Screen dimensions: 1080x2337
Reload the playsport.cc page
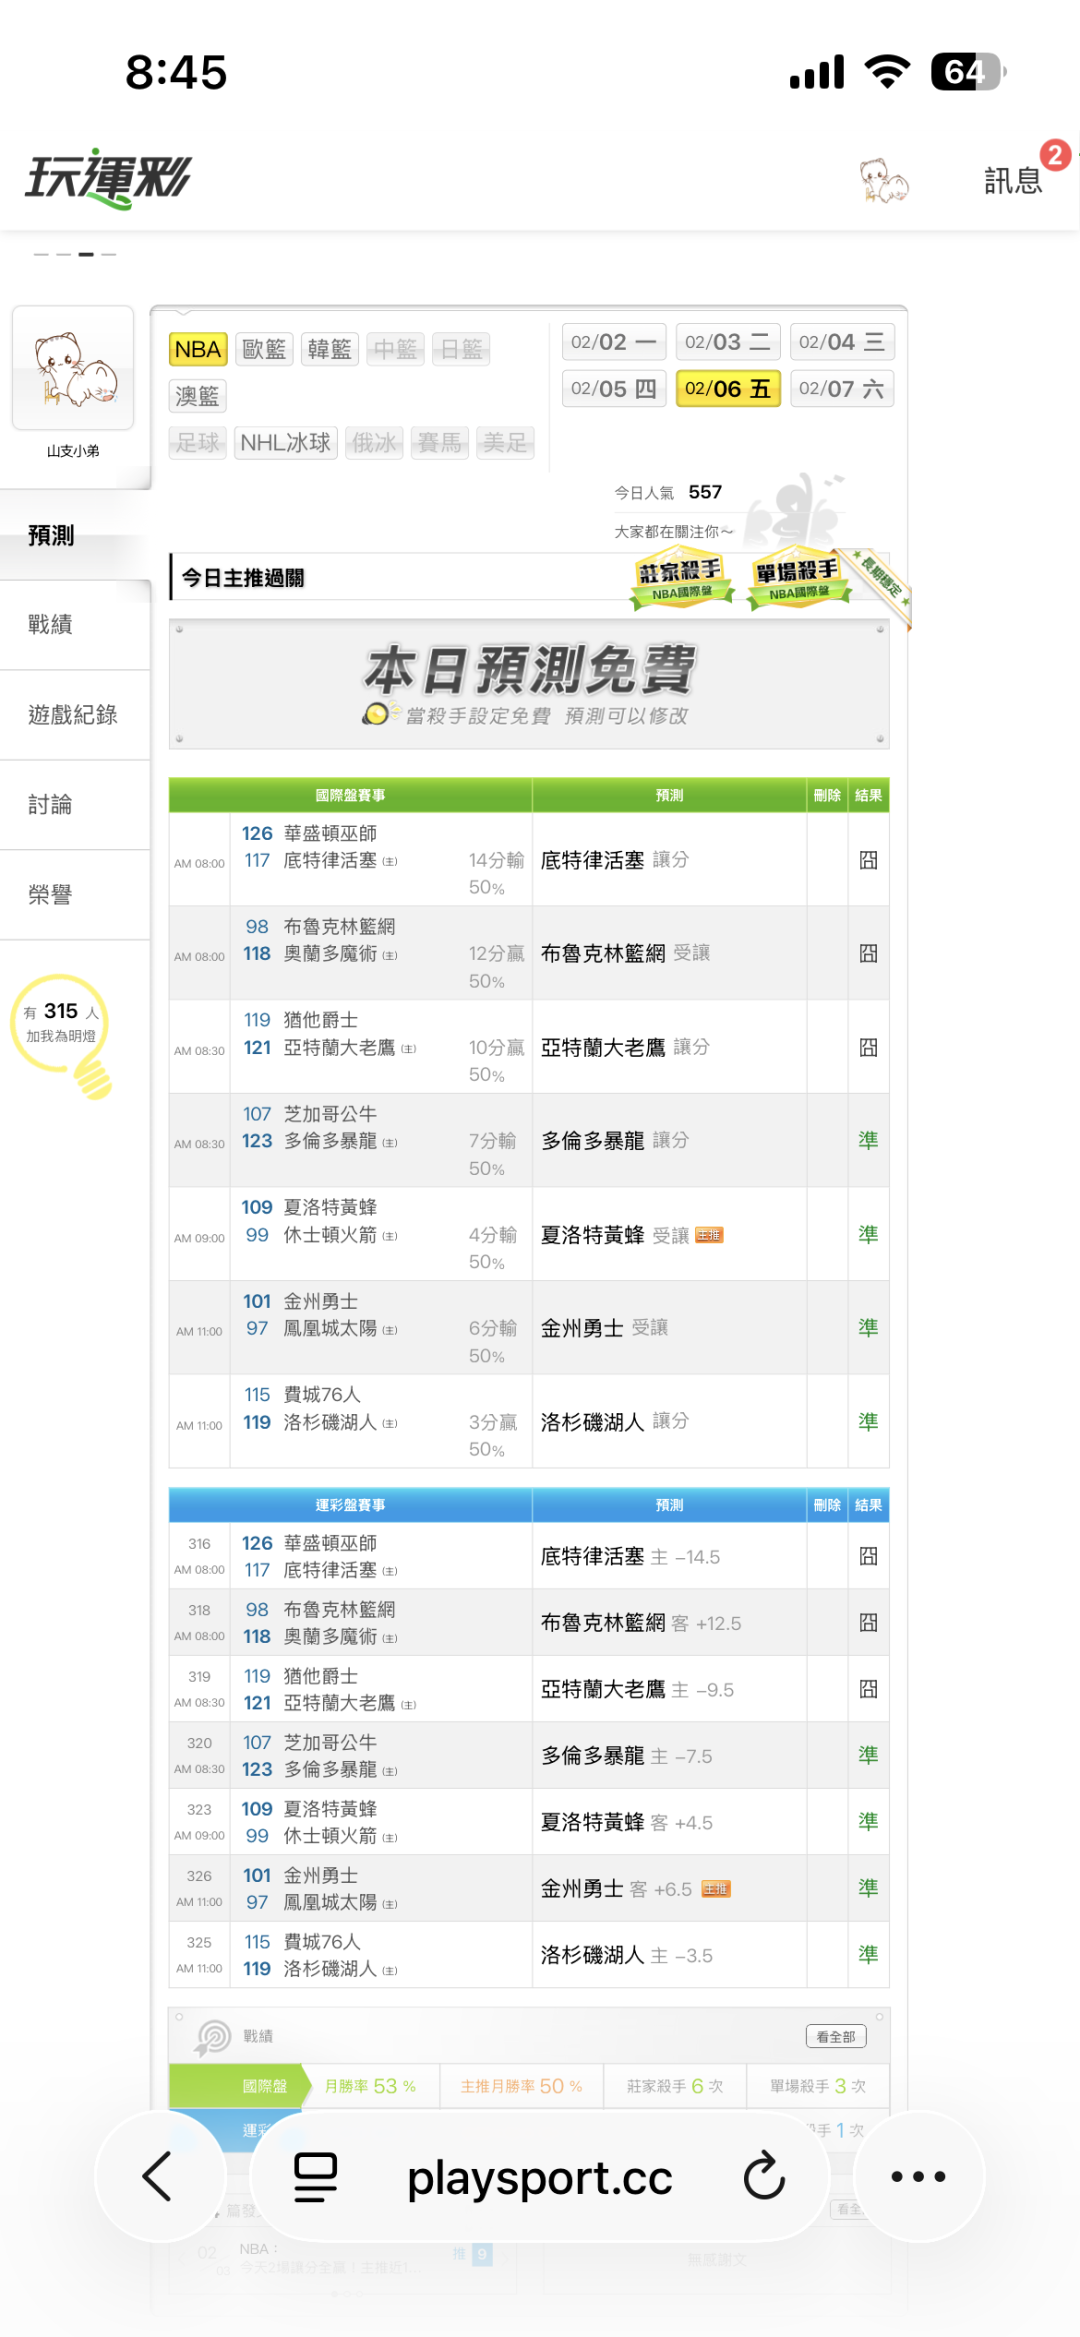764,2176
